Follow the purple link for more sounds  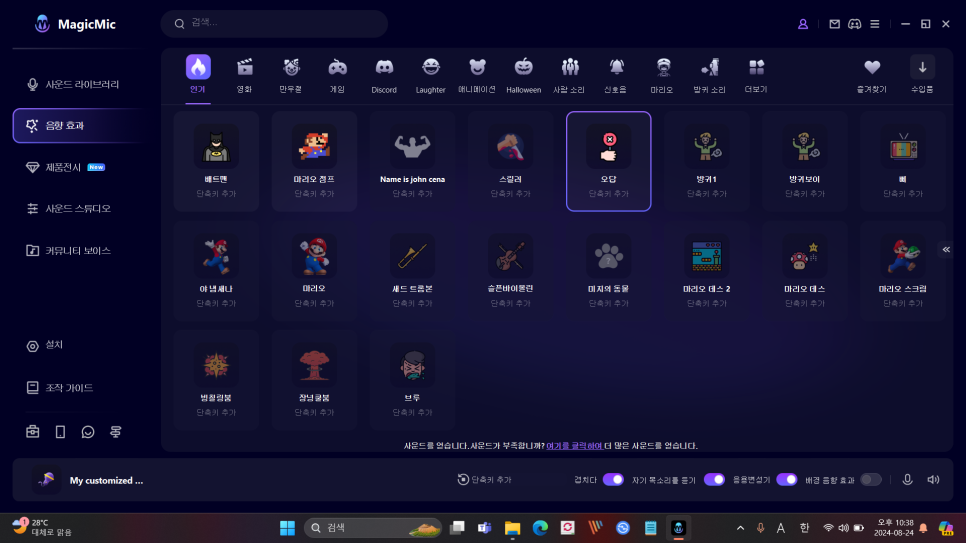click(574, 446)
